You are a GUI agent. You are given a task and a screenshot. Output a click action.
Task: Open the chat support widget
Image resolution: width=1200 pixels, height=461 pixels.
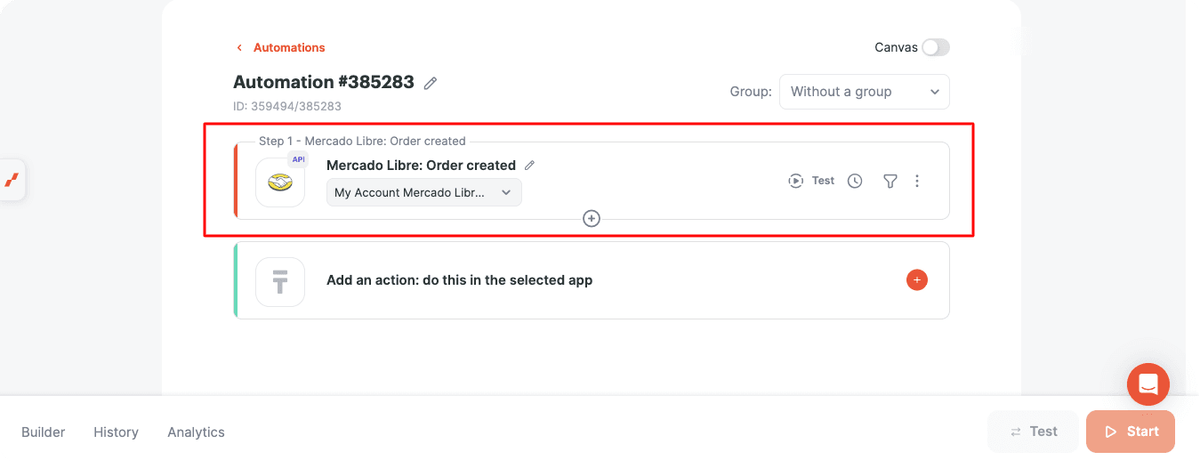1148,384
